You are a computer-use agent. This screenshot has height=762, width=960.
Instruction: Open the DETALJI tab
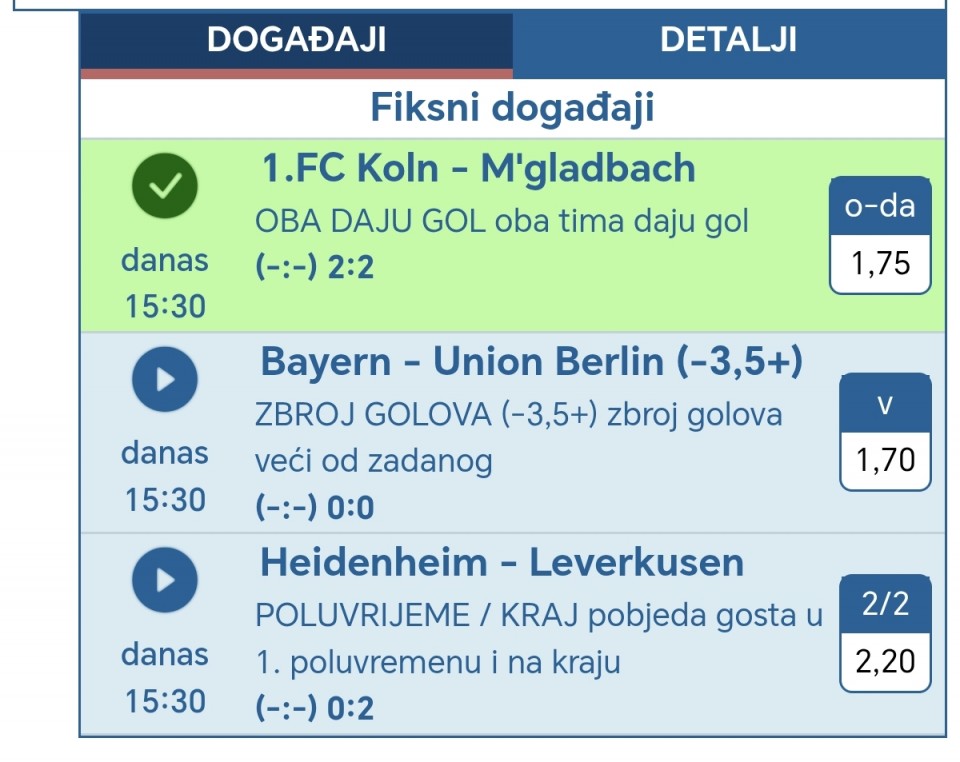coord(728,40)
